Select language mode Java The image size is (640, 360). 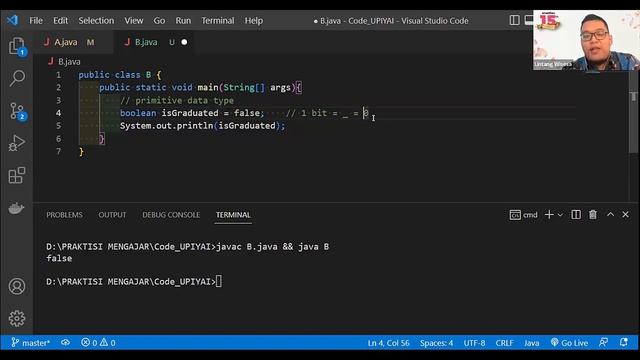531,343
